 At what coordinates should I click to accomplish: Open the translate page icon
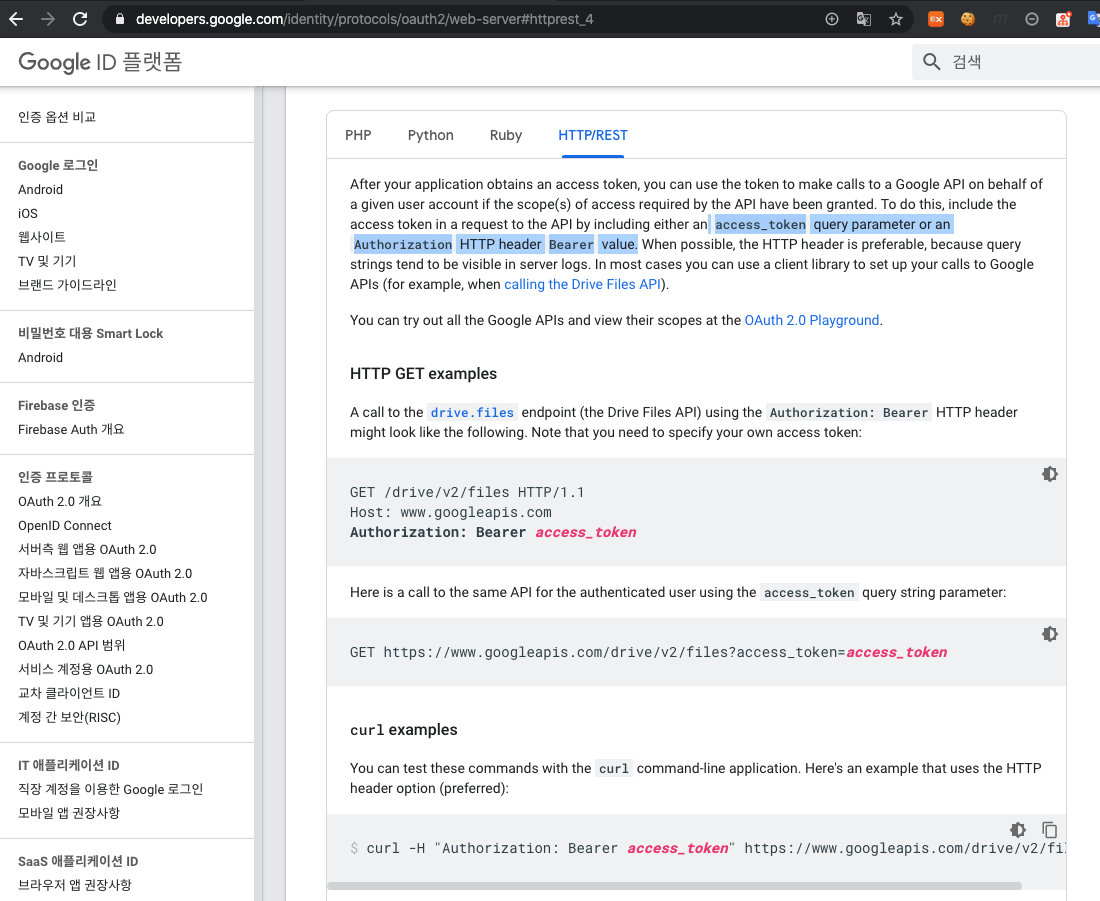click(864, 19)
